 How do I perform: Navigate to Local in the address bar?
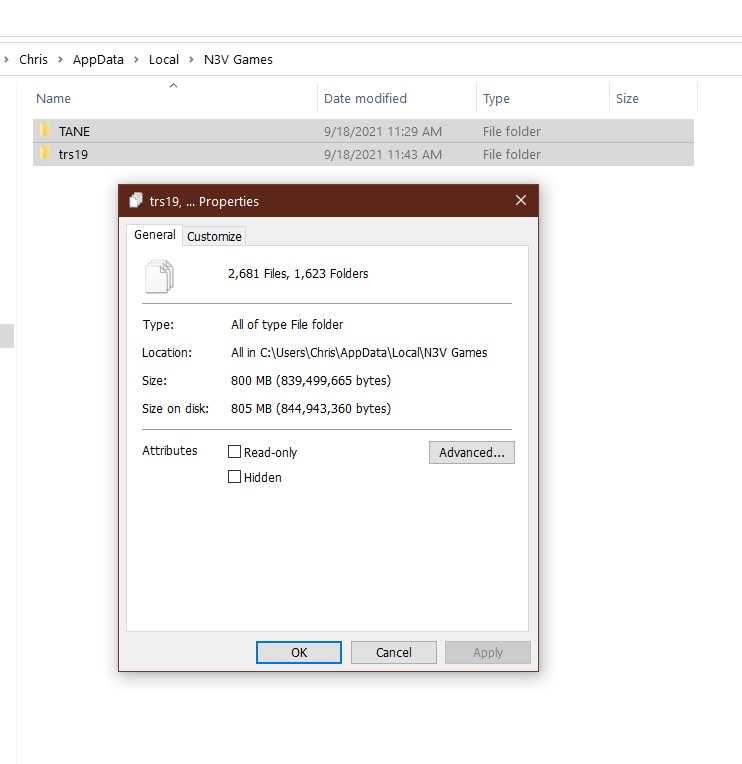point(164,59)
